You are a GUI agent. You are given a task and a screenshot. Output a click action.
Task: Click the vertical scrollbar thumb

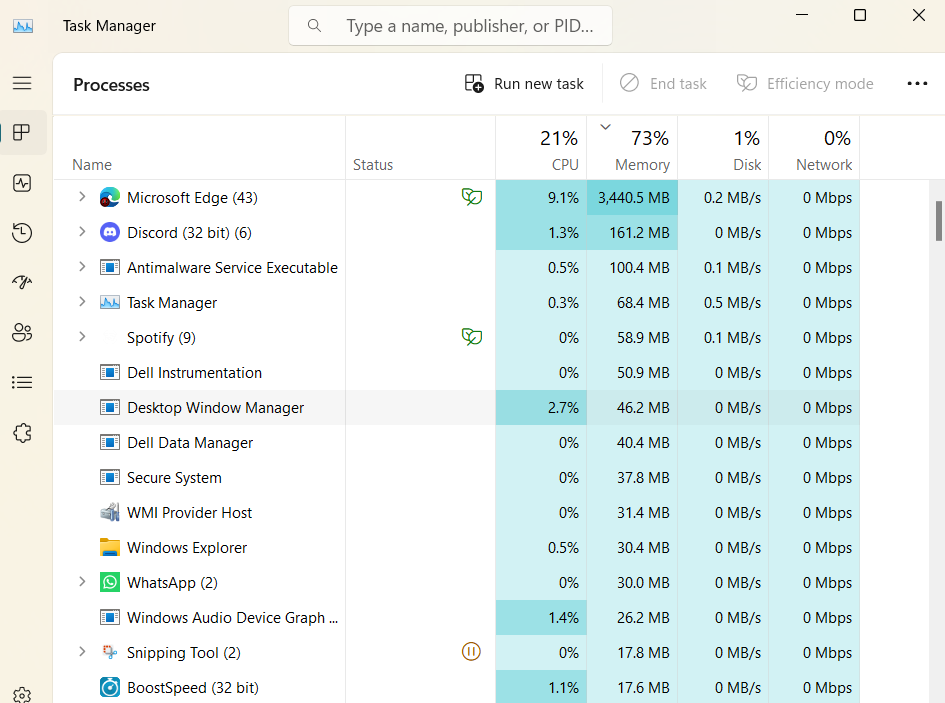coord(939,220)
